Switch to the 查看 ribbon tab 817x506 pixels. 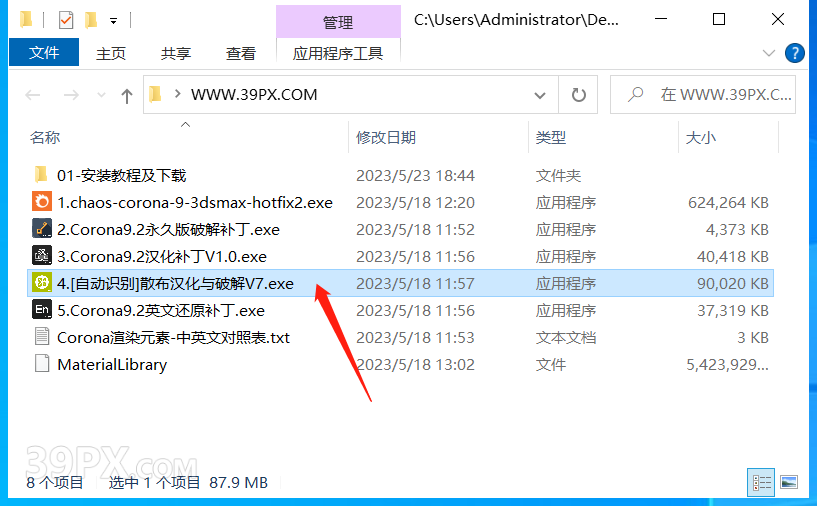click(241, 53)
